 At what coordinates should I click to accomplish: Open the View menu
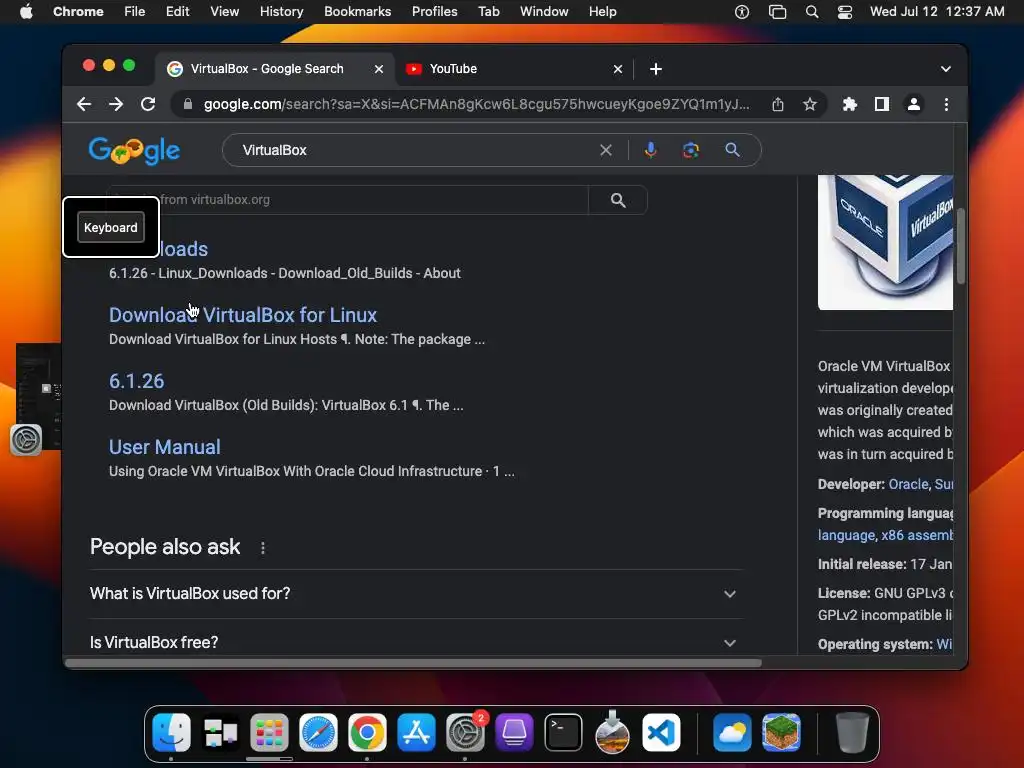click(224, 12)
